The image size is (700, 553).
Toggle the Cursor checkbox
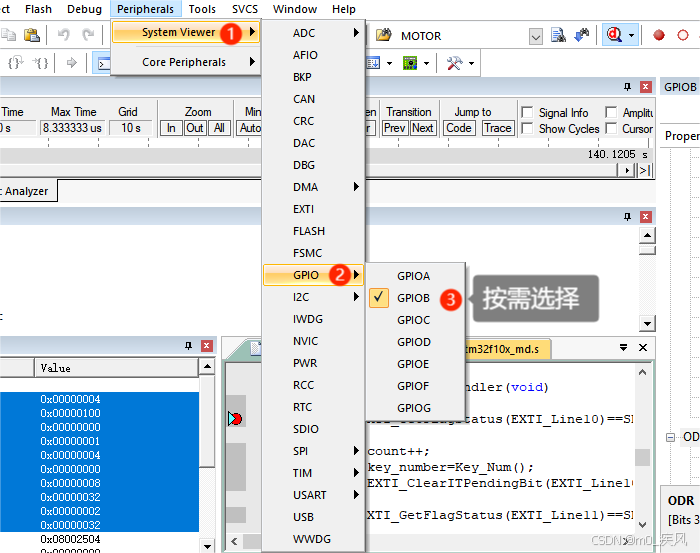coord(611,128)
